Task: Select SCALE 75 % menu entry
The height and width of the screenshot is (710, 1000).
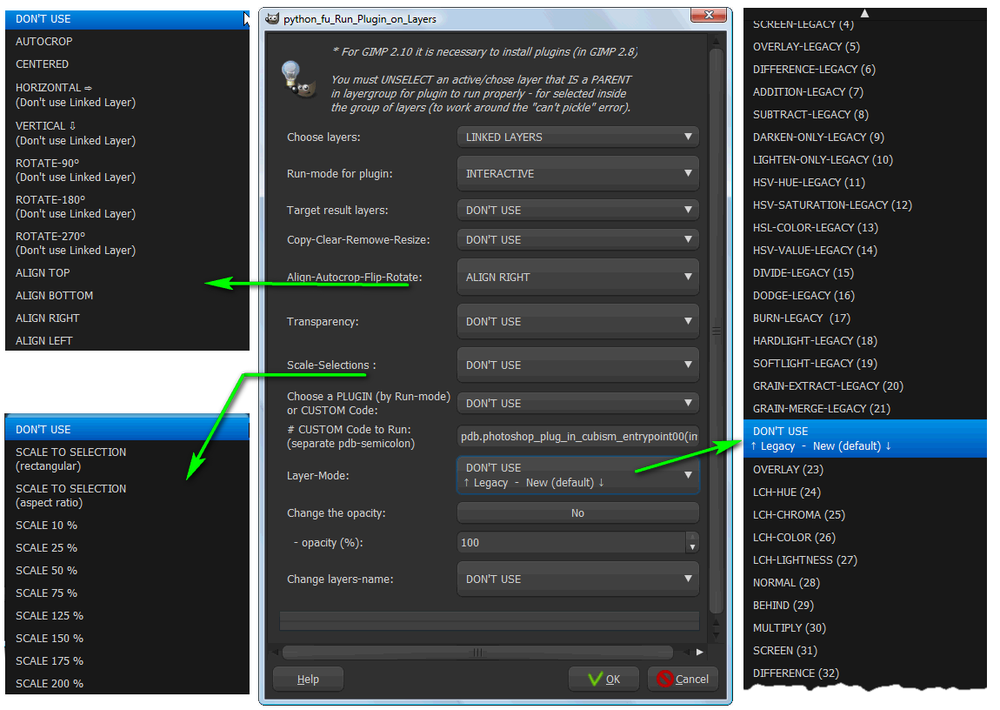Action: pos(127,593)
